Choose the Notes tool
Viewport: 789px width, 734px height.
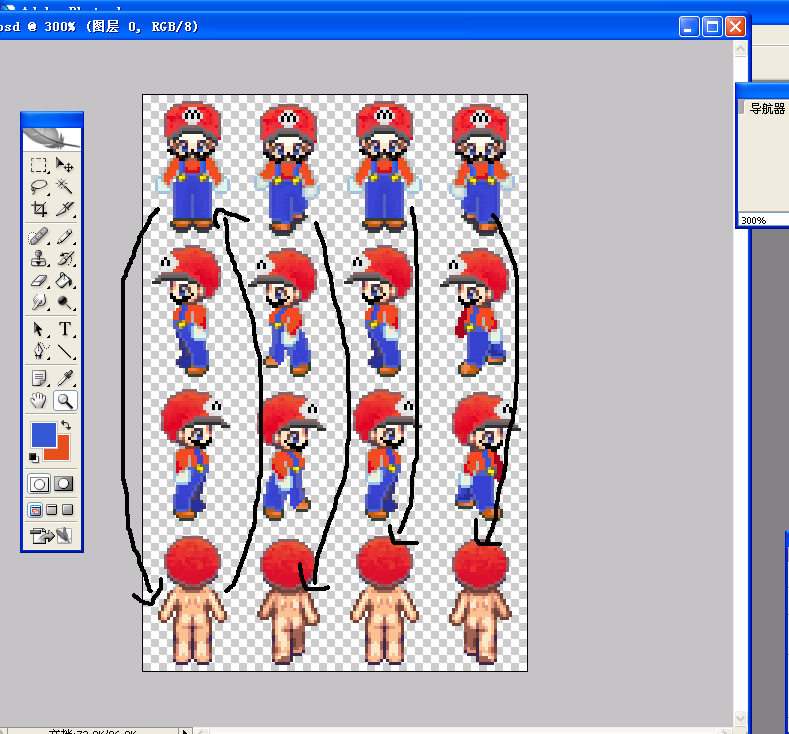[39, 378]
